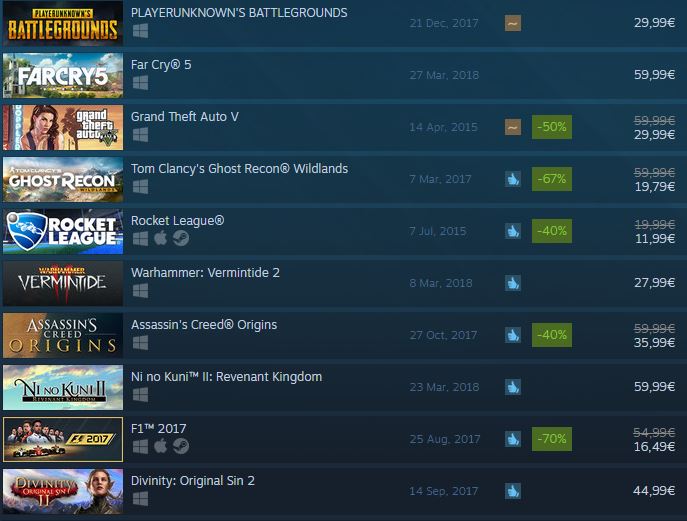687x521 pixels.
Task: Open the Divinity: Original Sin 2 title link
Action: coord(193,481)
